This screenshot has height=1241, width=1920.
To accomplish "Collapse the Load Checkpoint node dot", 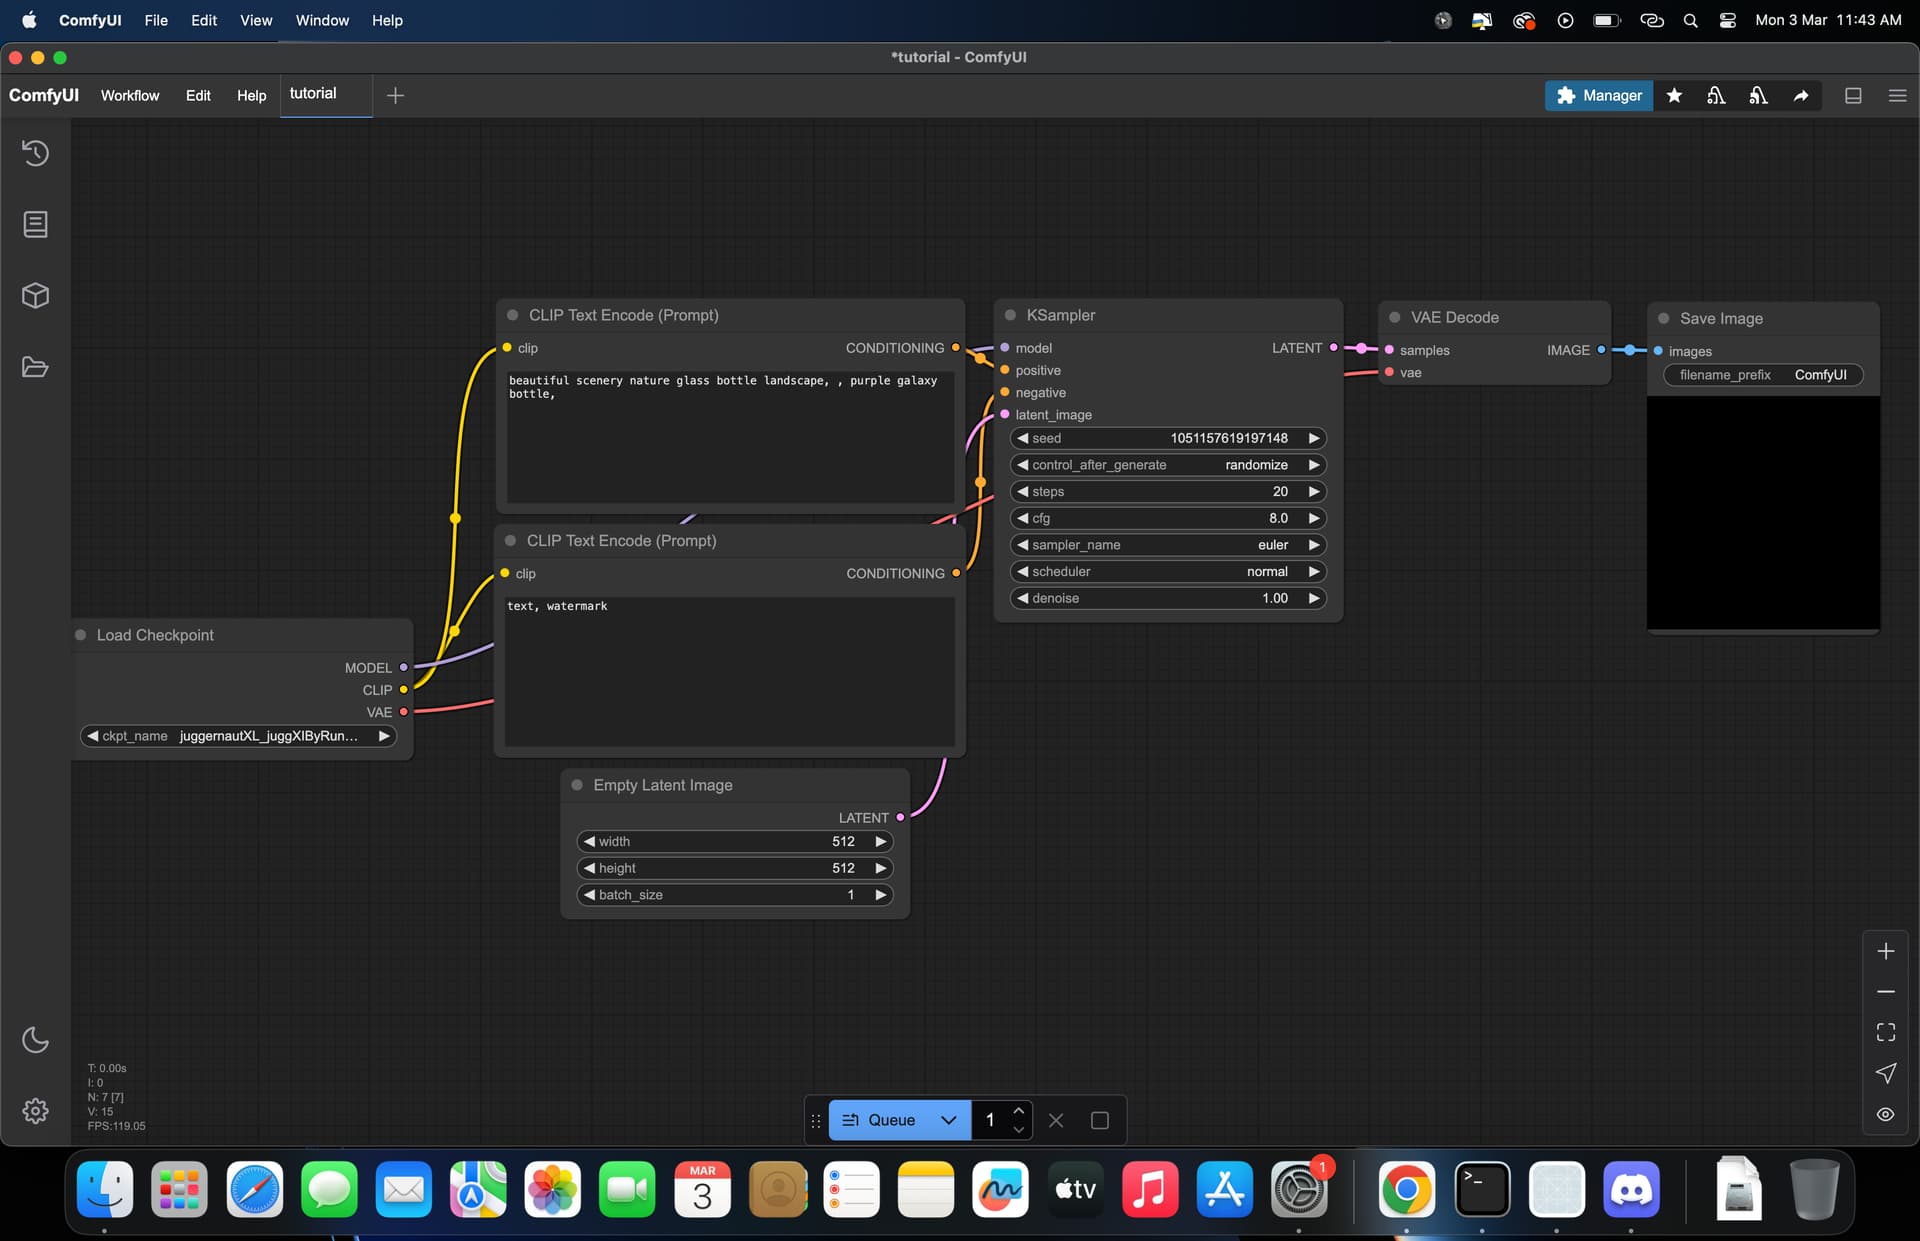I will (80, 635).
